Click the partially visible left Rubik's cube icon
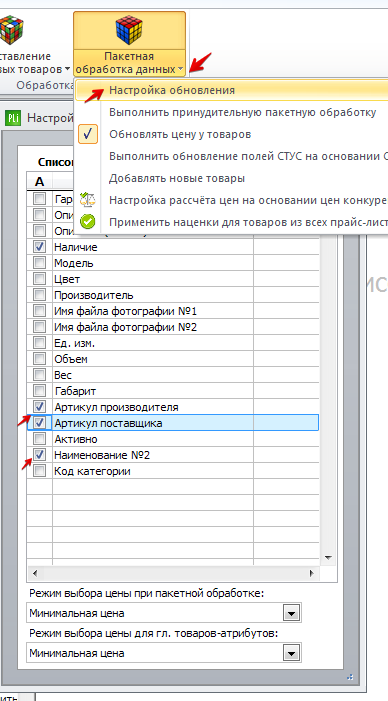 (11, 30)
